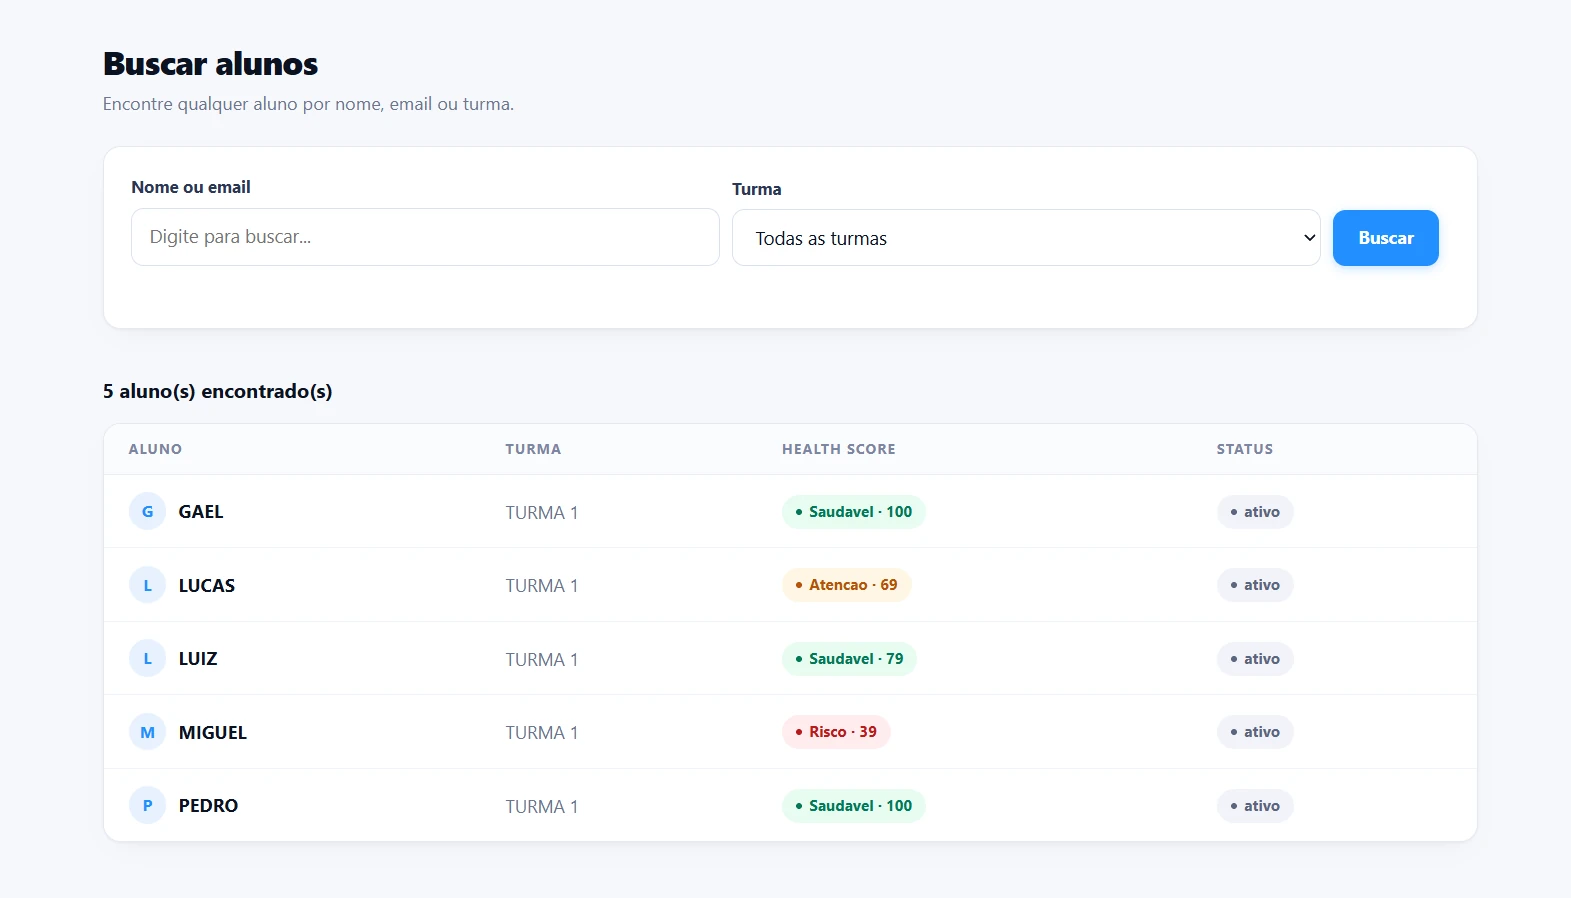1571x898 pixels.
Task: Click the PEDRO avatar circle P
Action: coord(147,805)
